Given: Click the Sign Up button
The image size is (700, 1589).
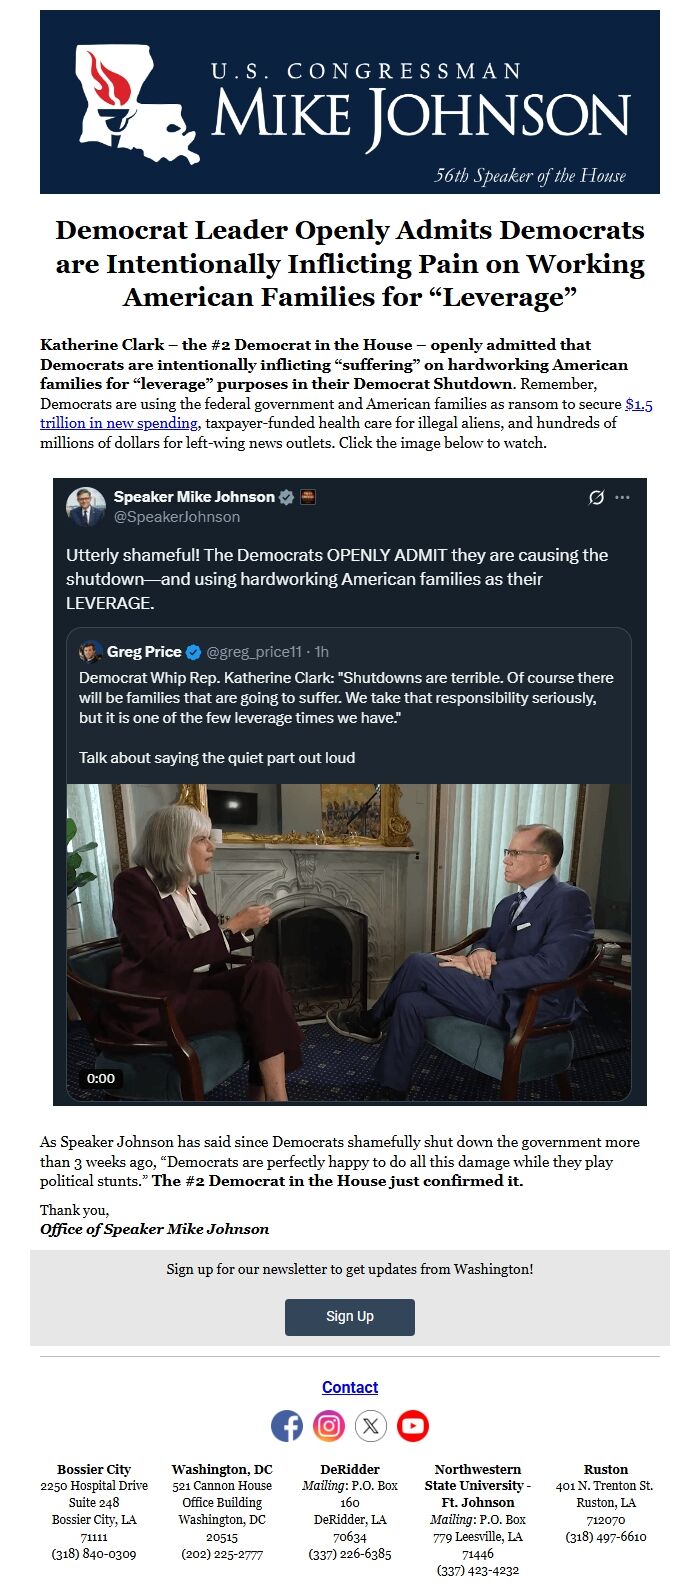Looking at the screenshot, I should (x=349, y=1316).
